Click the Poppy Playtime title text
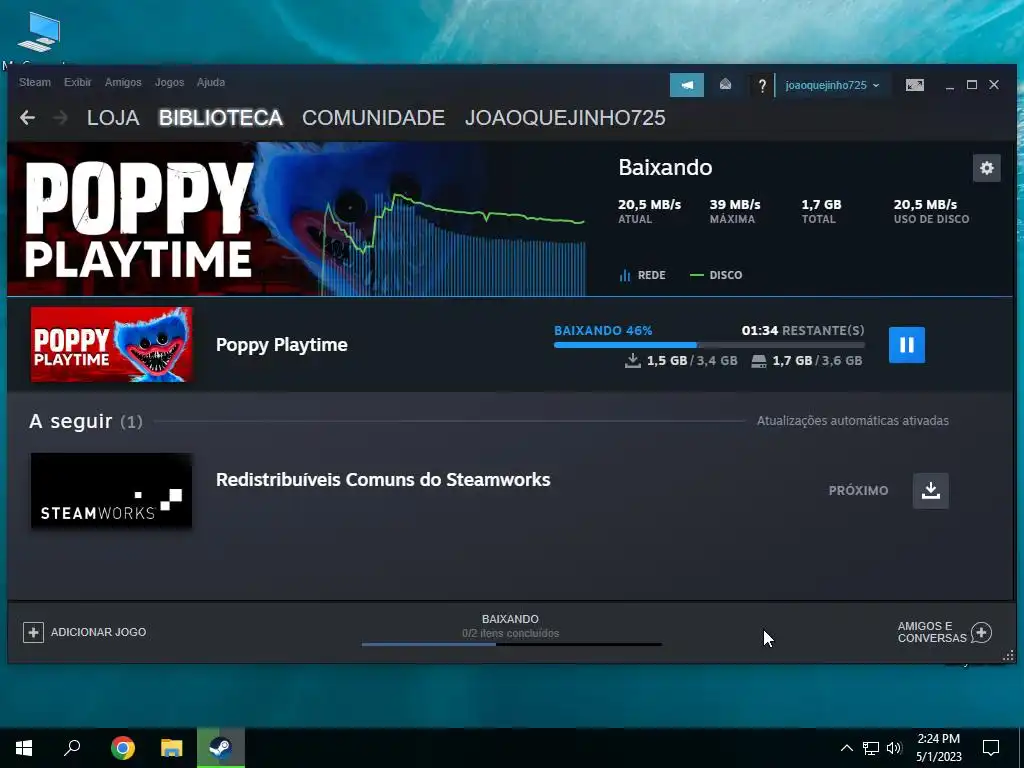The image size is (1024, 768). point(281,345)
